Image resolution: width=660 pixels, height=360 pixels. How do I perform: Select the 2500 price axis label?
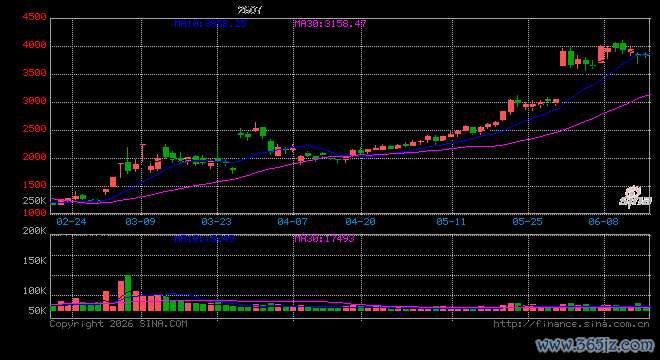tap(35, 129)
